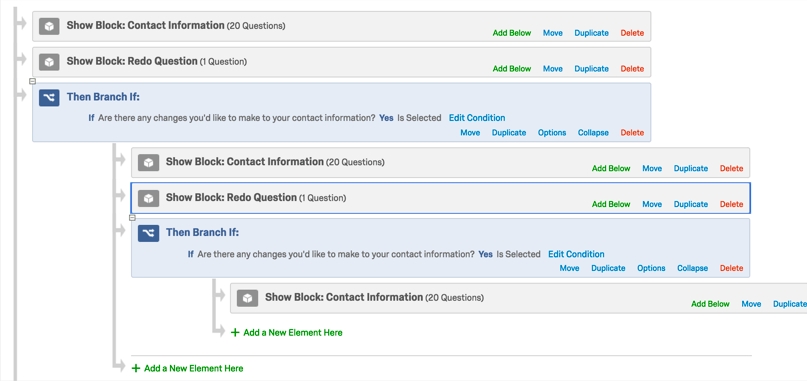Viewport: 807px width, 381px height.
Task: Click the cube icon of the top Redo Question block
Action: [49, 62]
